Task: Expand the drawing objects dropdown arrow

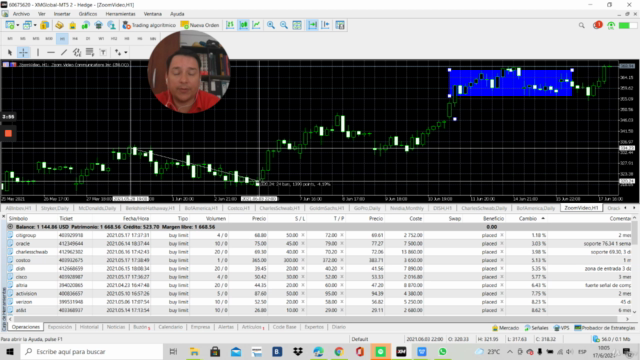Action: pyautogui.click(x=126, y=52)
